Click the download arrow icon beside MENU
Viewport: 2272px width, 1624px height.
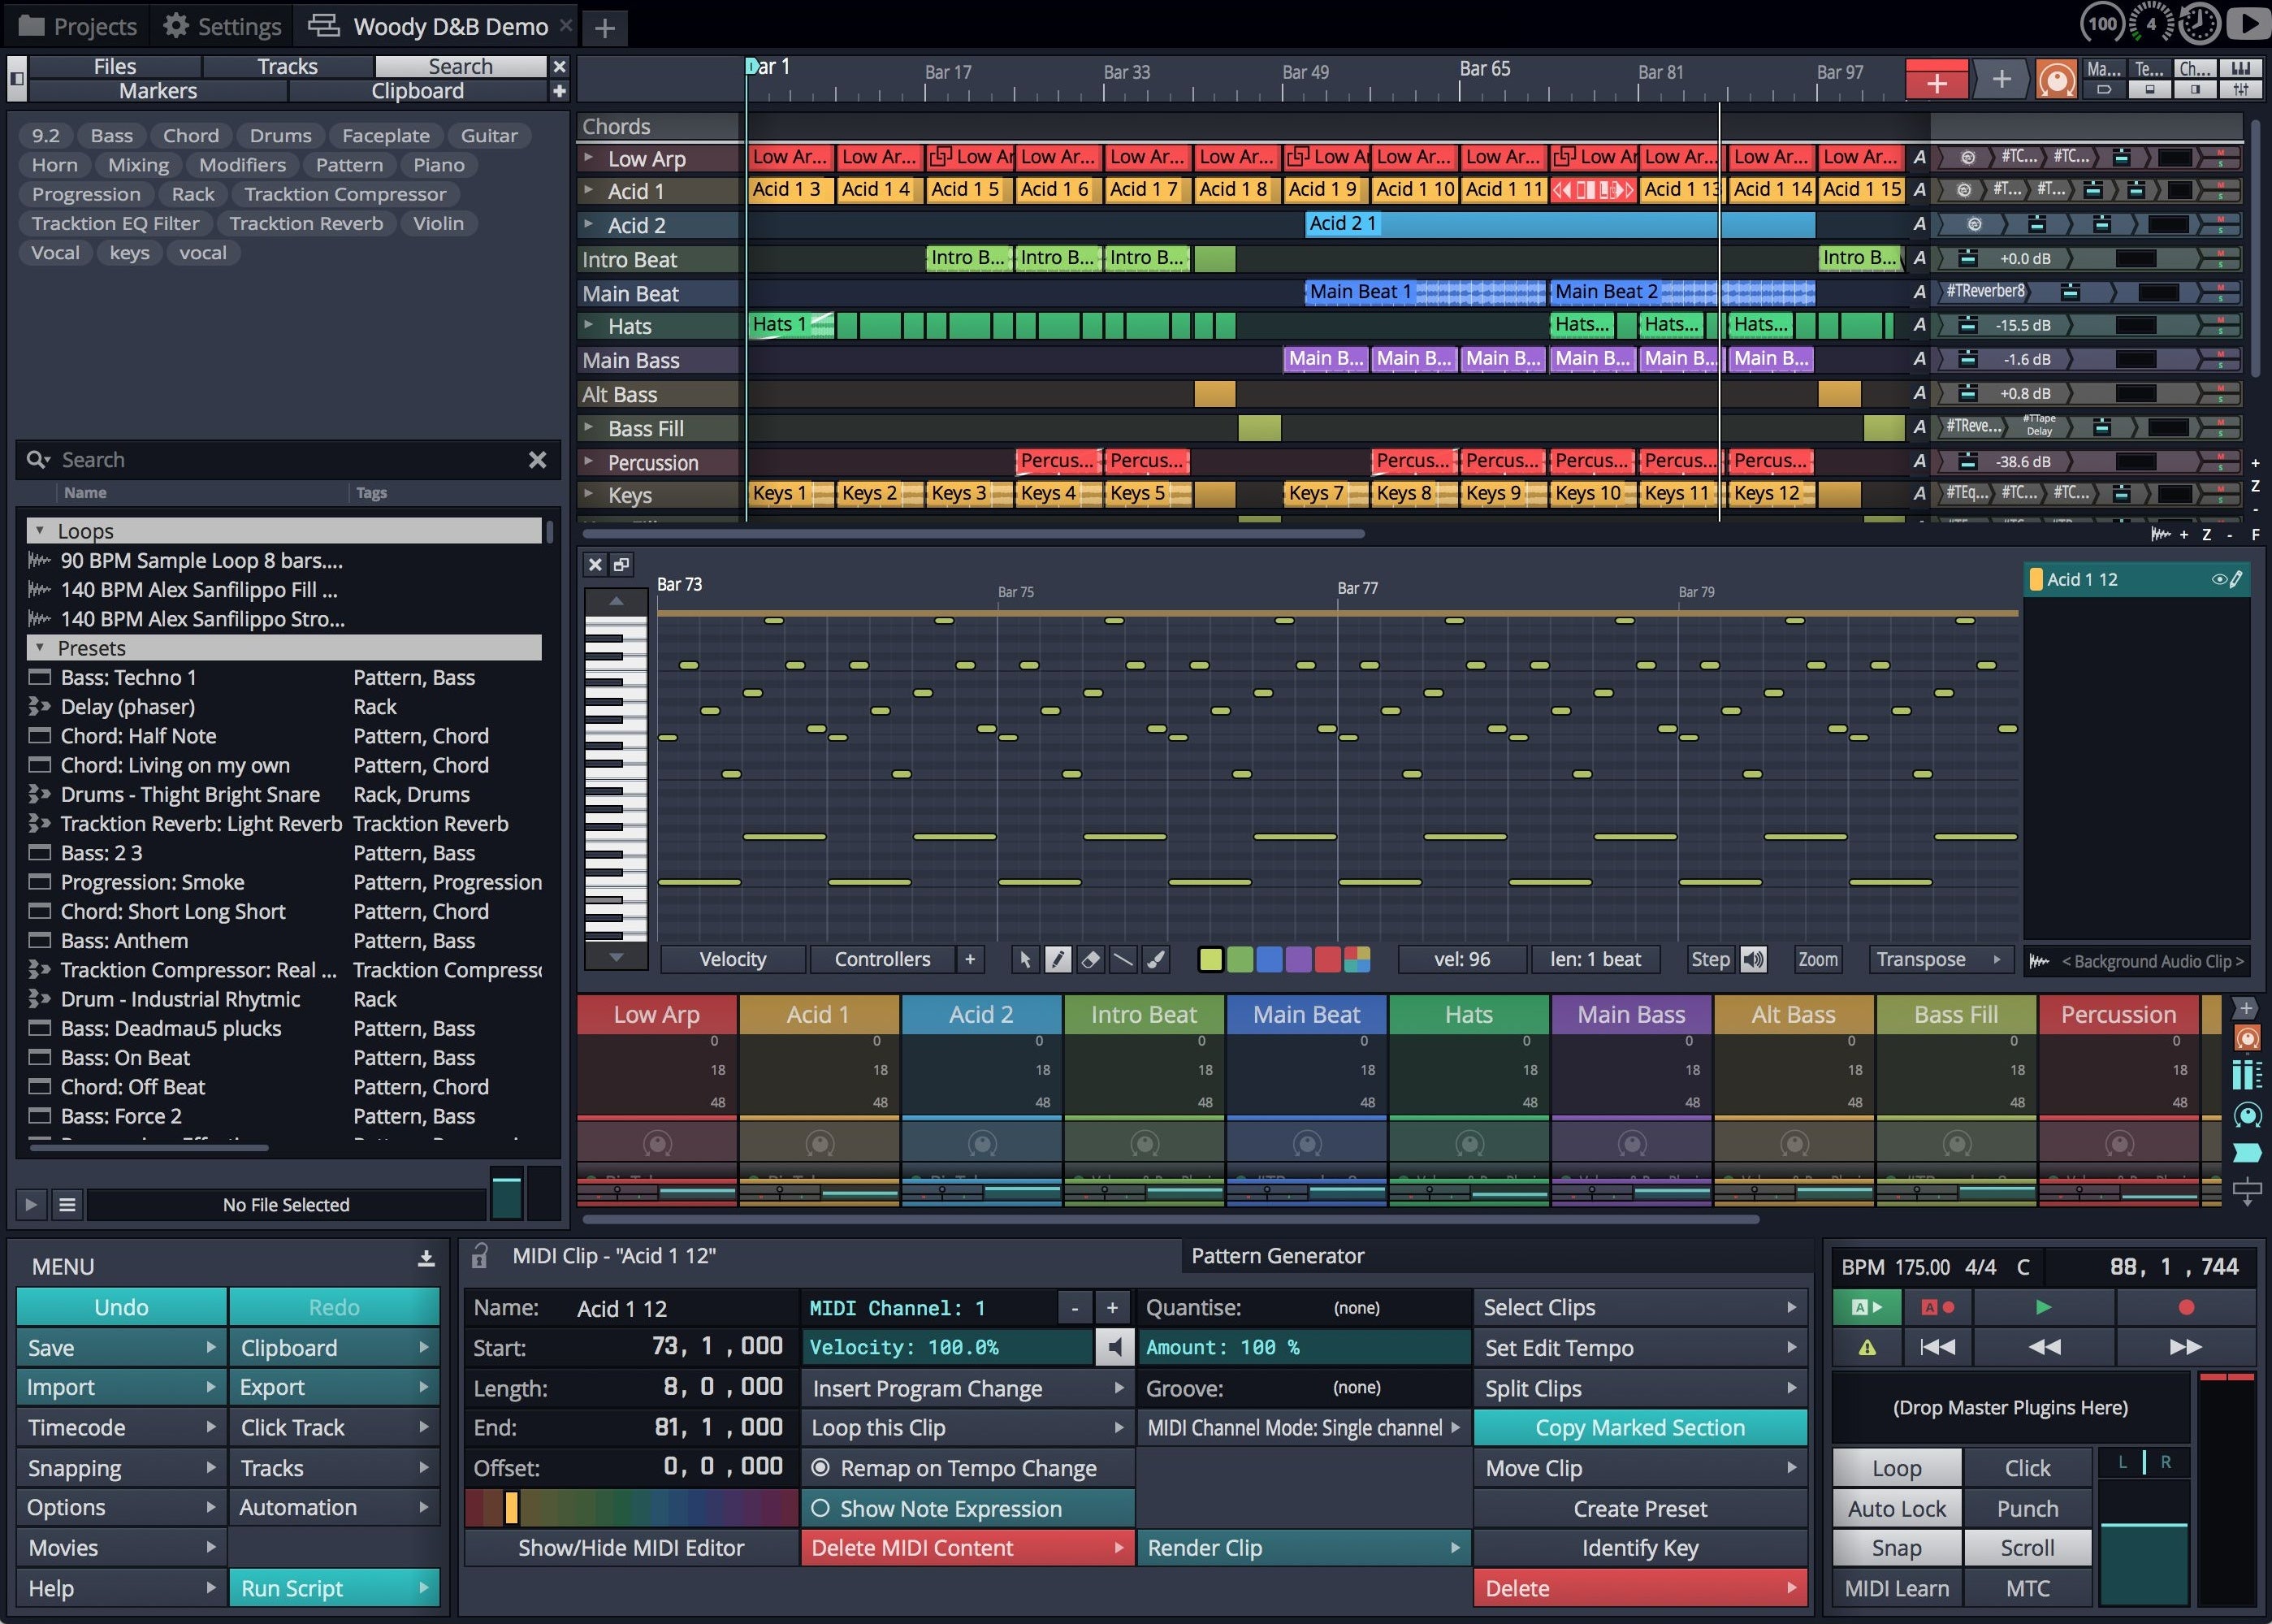[x=426, y=1259]
